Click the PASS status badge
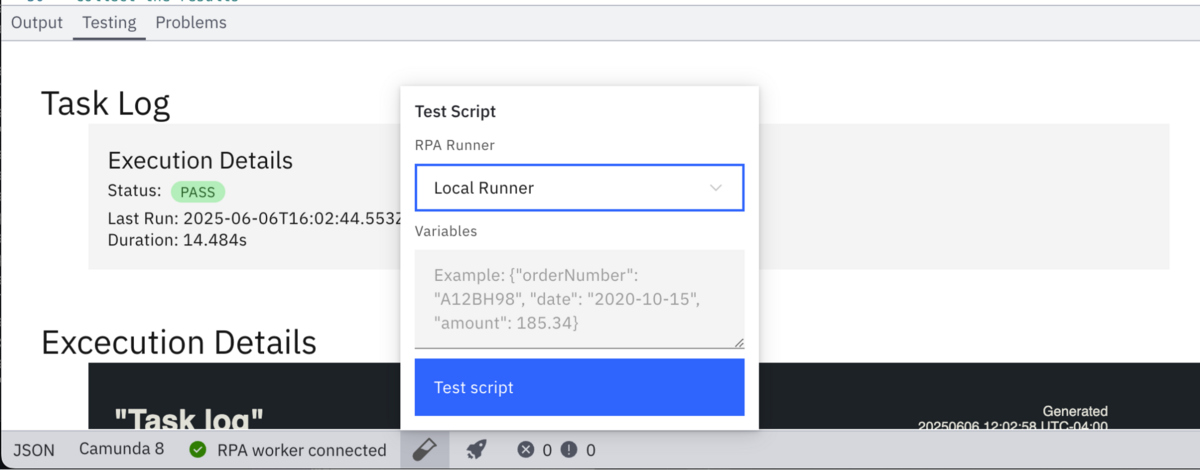 [x=198, y=192]
